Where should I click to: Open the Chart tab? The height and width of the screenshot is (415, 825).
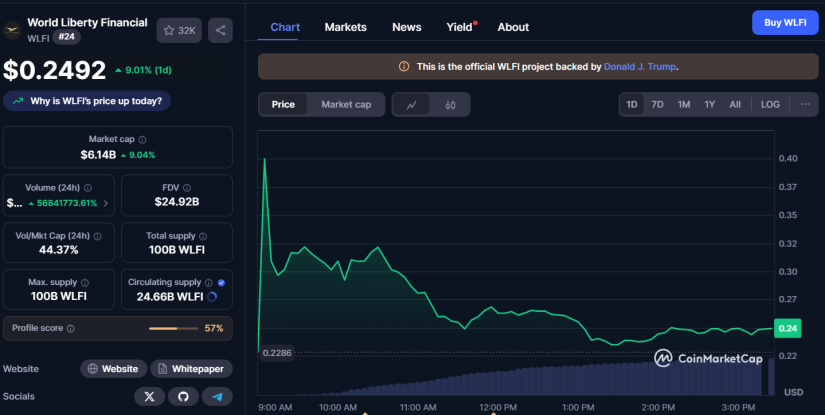[x=285, y=27]
